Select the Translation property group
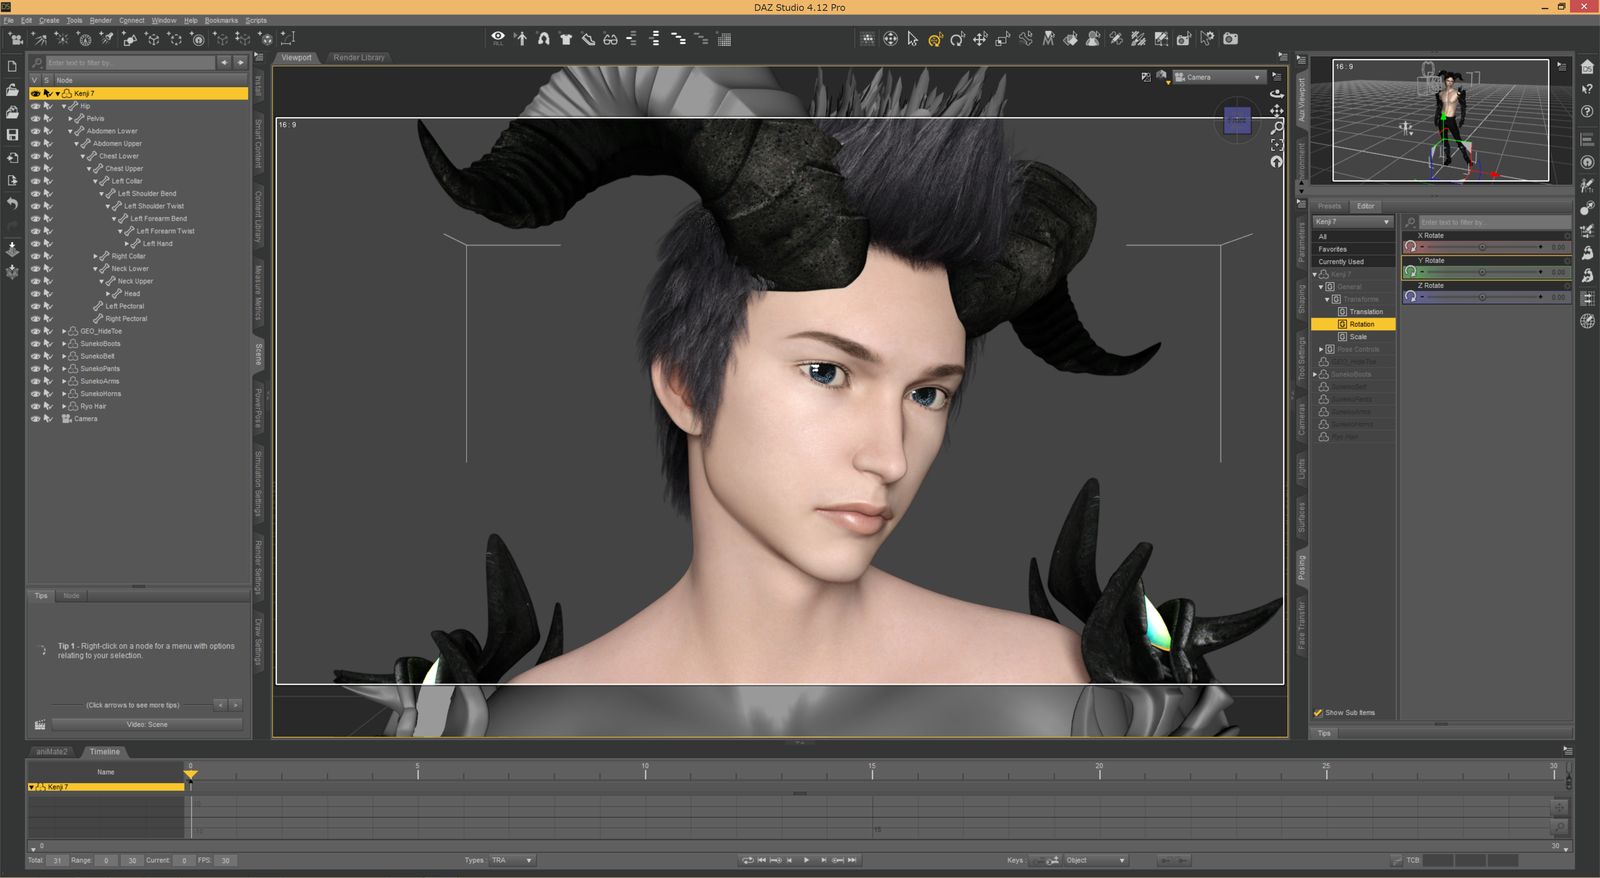The width and height of the screenshot is (1600, 878). click(x=1366, y=312)
